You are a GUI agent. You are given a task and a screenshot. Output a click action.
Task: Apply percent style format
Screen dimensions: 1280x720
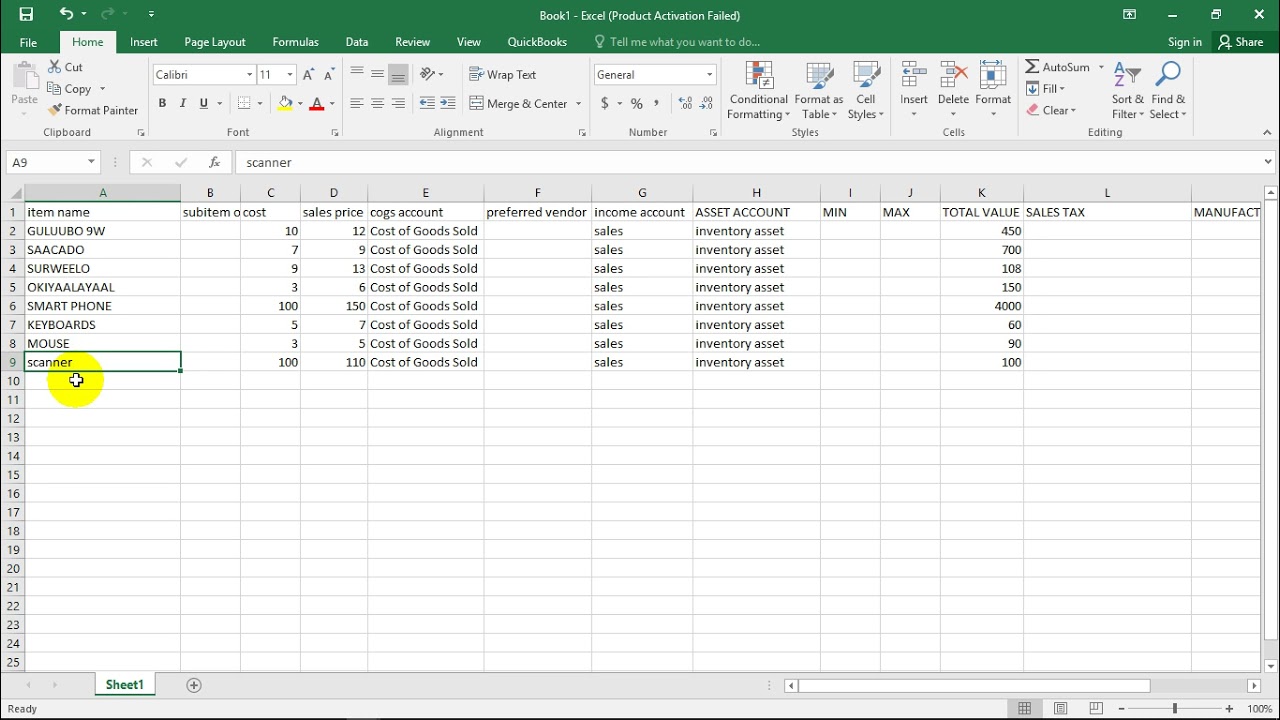(636, 104)
